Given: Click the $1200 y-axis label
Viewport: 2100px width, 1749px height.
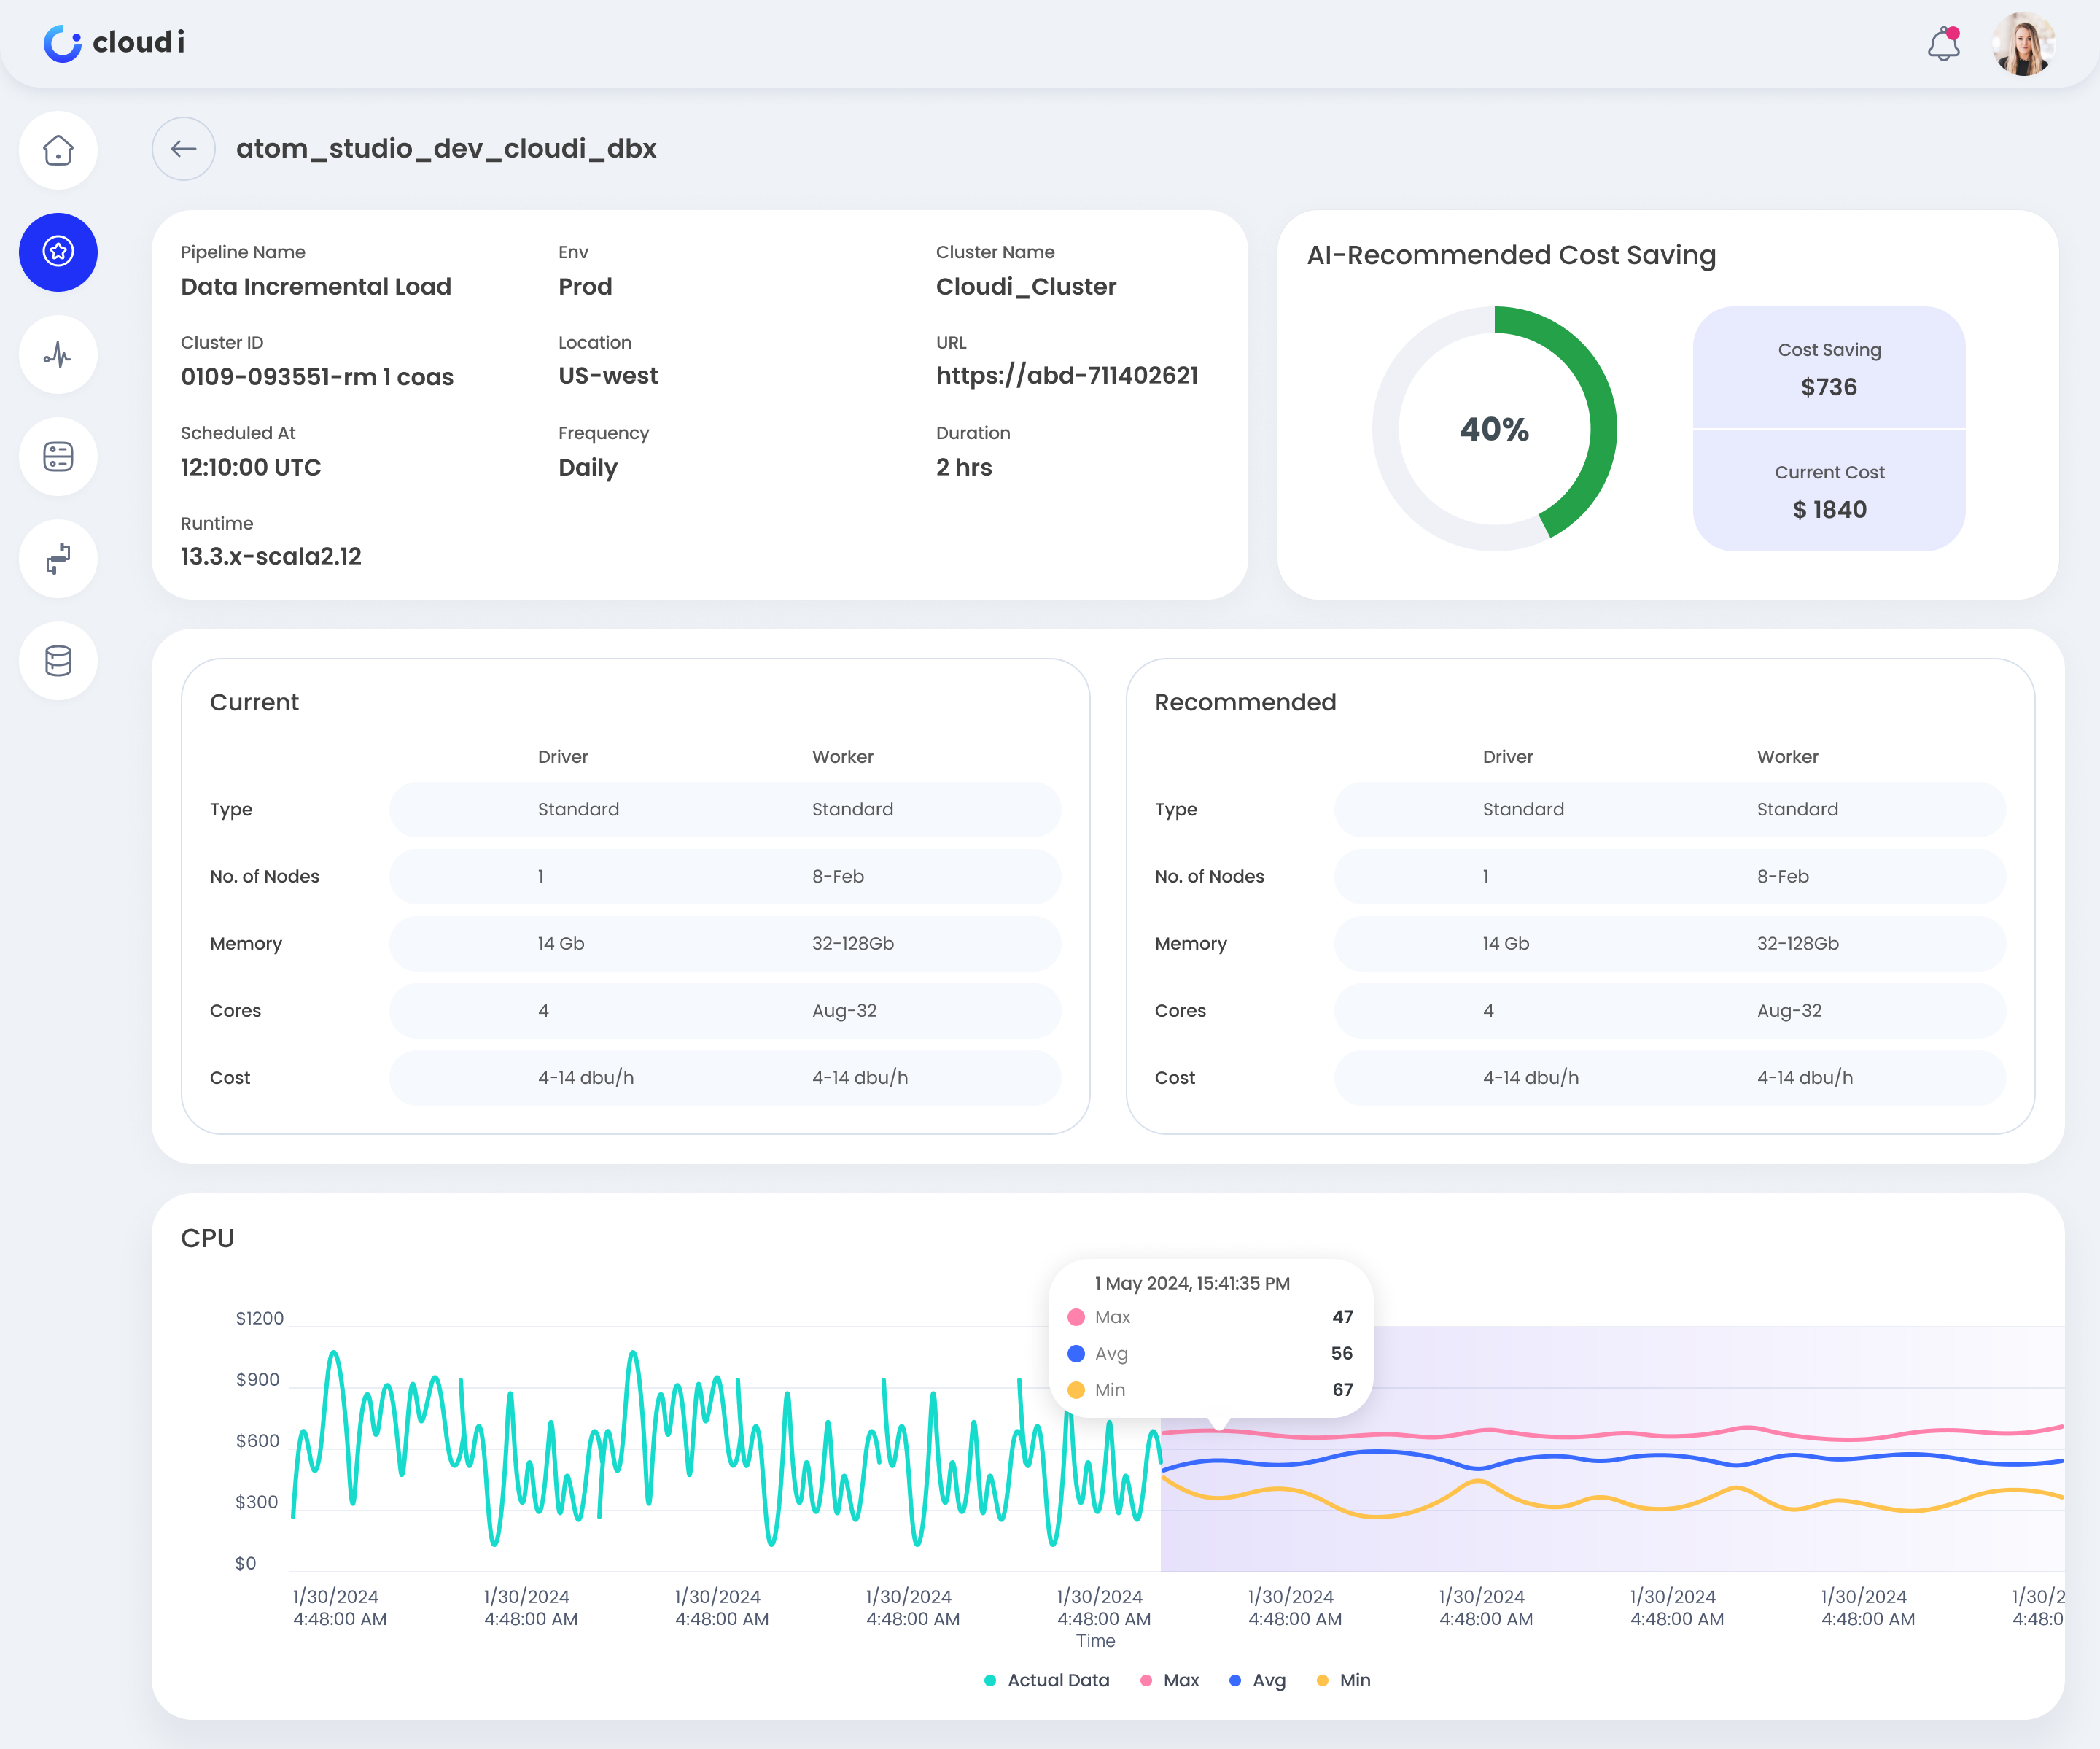Looking at the screenshot, I should click(260, 1318).
